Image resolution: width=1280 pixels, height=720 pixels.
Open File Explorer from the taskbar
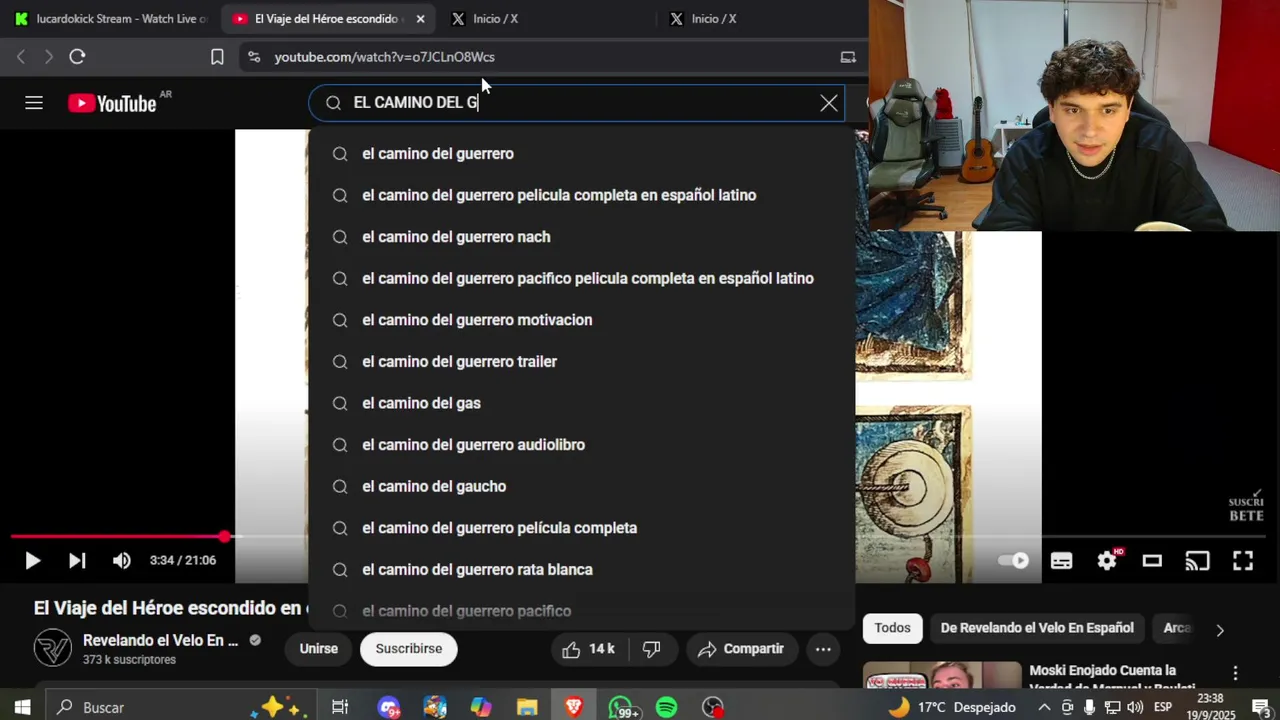coord(527,707)
